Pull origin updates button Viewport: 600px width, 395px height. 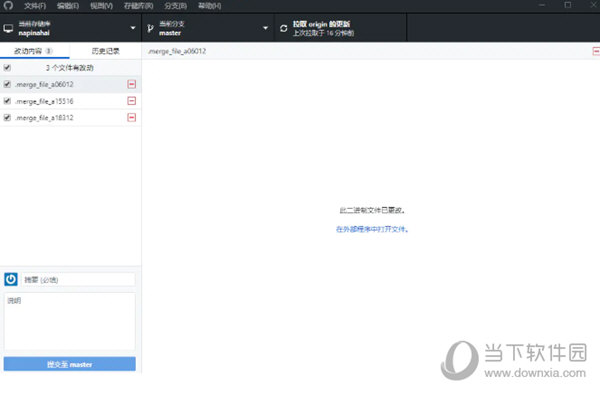pyautogui.click(x=341, y=28)
